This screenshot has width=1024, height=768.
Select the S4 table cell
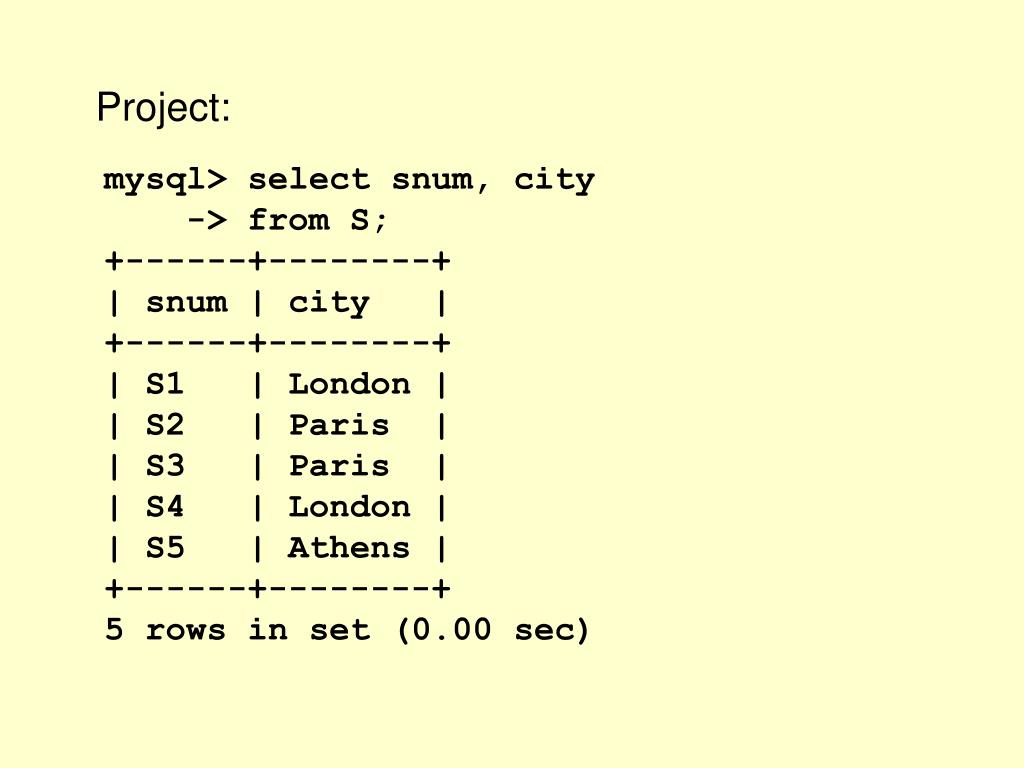coord(165,507)
